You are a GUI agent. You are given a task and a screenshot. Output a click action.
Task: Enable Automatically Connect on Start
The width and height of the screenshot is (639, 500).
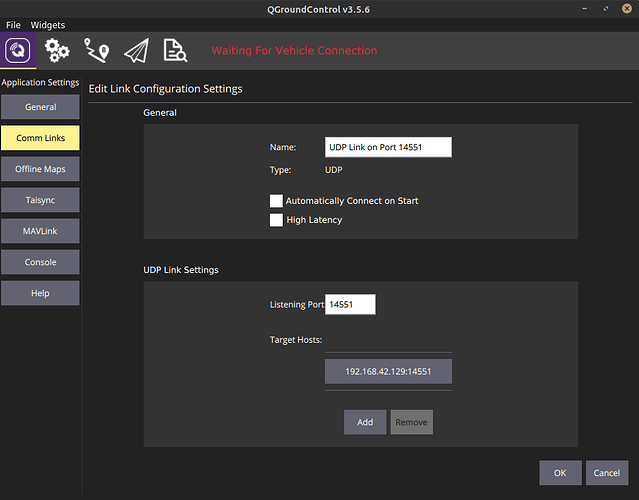coord(276,200)
